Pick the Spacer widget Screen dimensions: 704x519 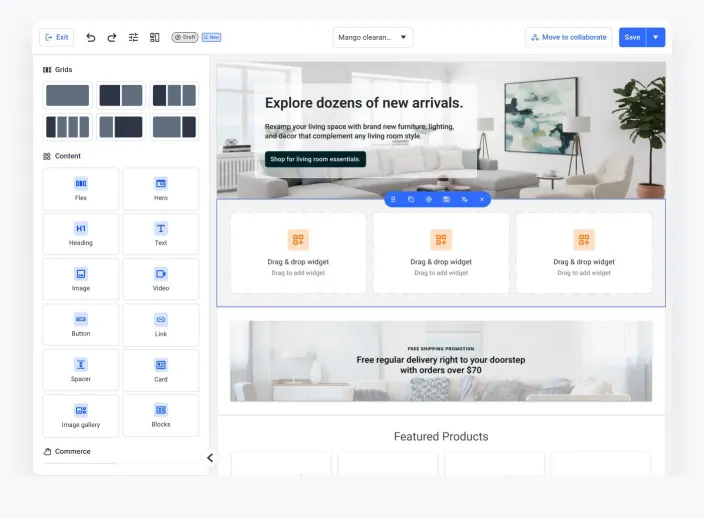pyautogui.click(x=81, y=370)
